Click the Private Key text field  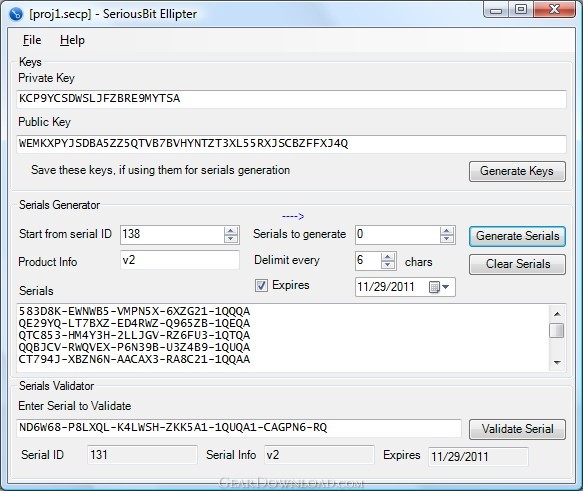click(291, 99)
